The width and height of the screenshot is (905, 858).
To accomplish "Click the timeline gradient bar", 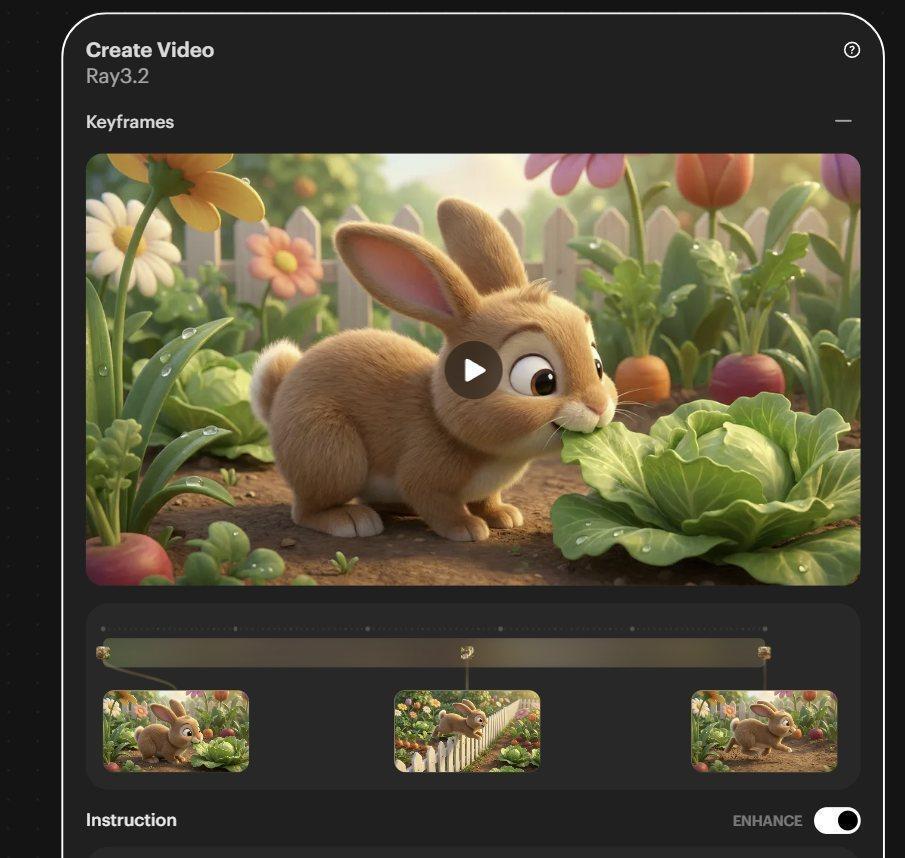I will (434, 653).
